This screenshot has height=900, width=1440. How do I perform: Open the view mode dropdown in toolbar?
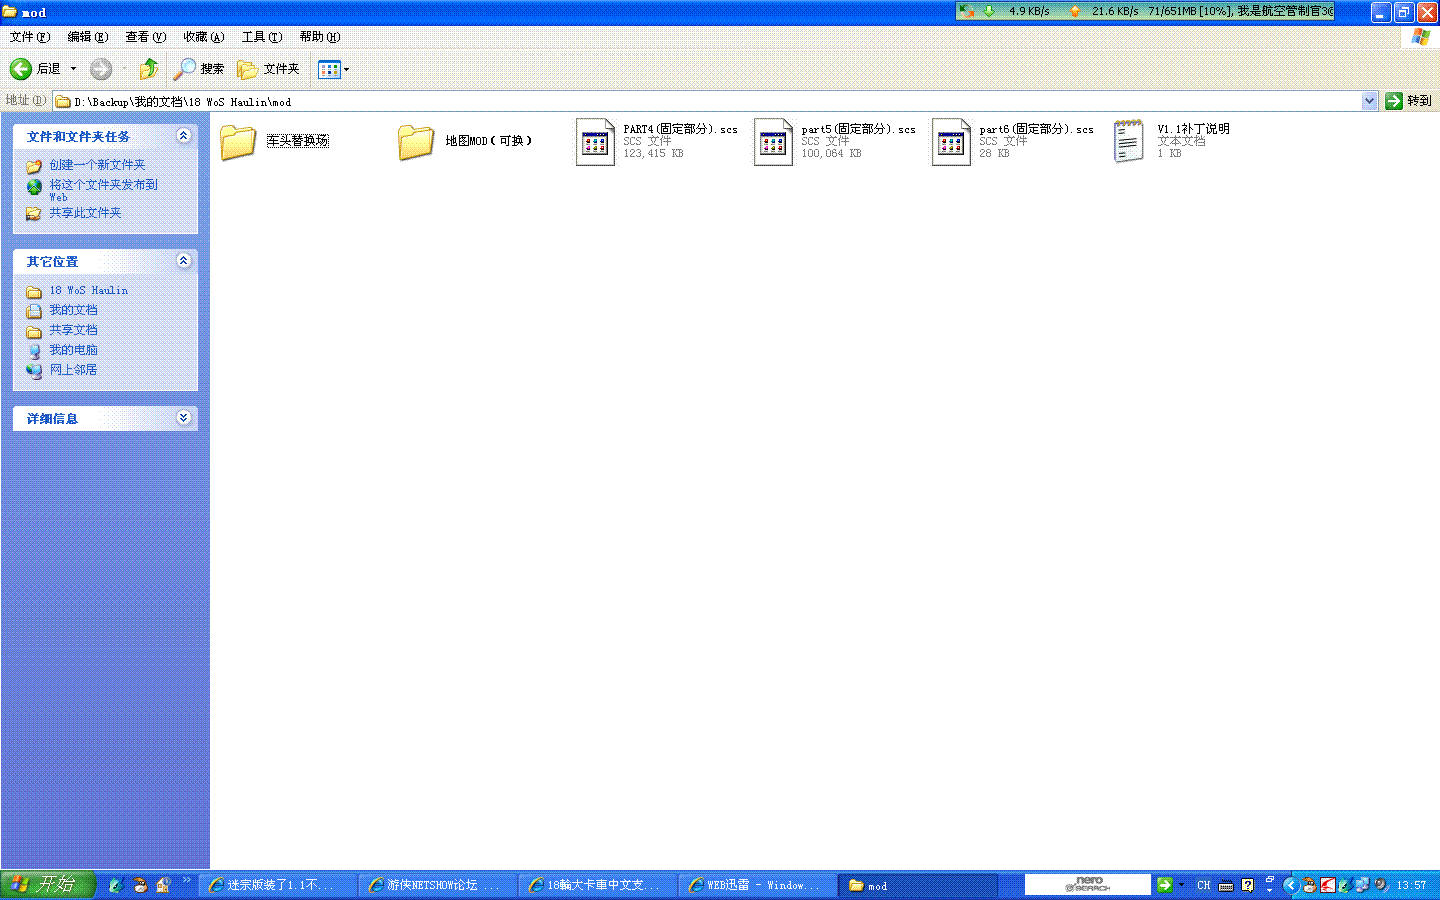coord(334,69)
